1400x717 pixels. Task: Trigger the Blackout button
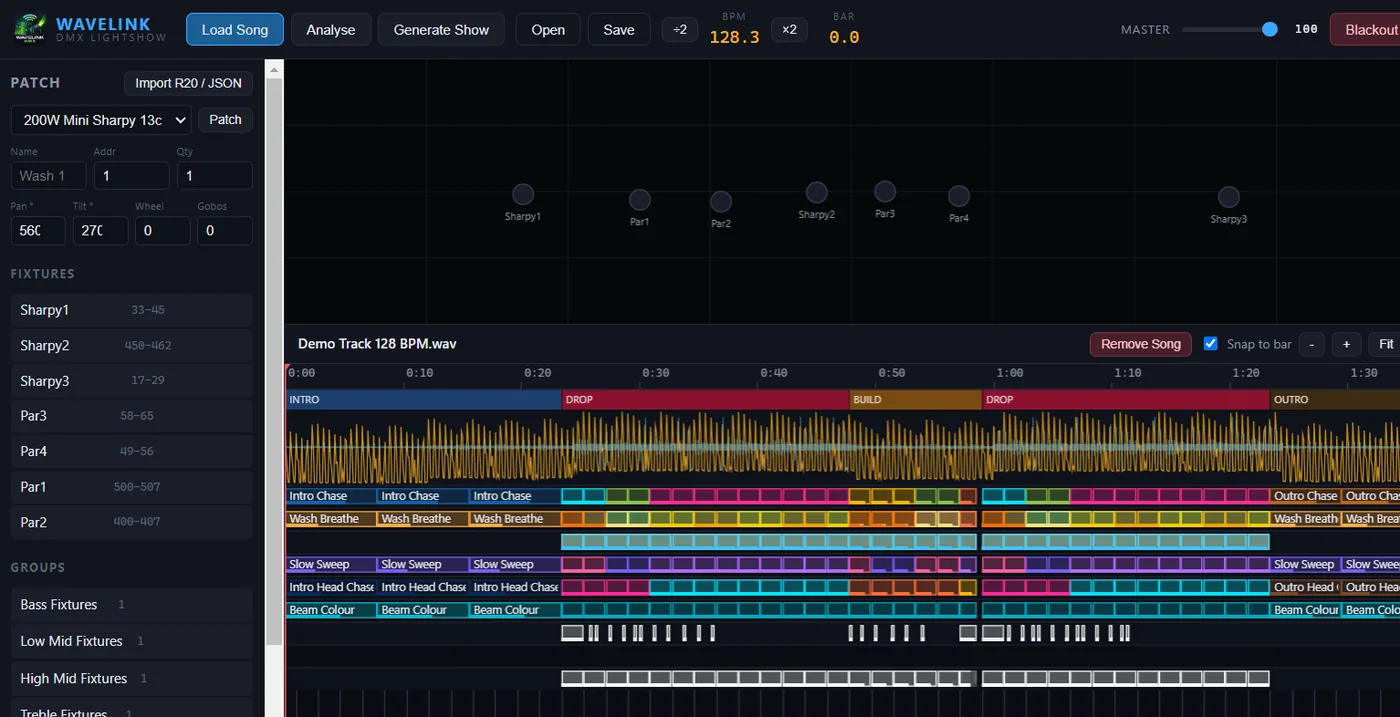(x=1368, y=29)
